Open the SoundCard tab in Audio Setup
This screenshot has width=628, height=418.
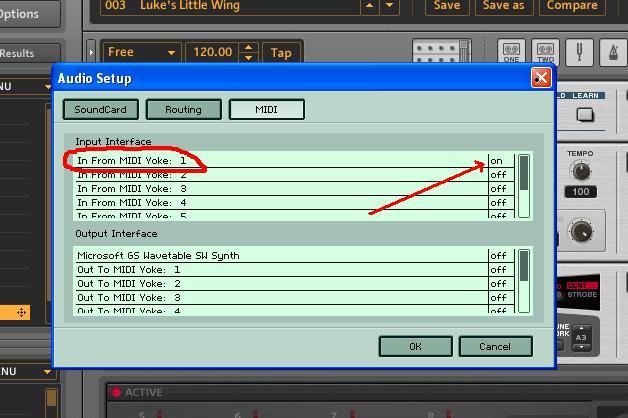tap(101, 109)
